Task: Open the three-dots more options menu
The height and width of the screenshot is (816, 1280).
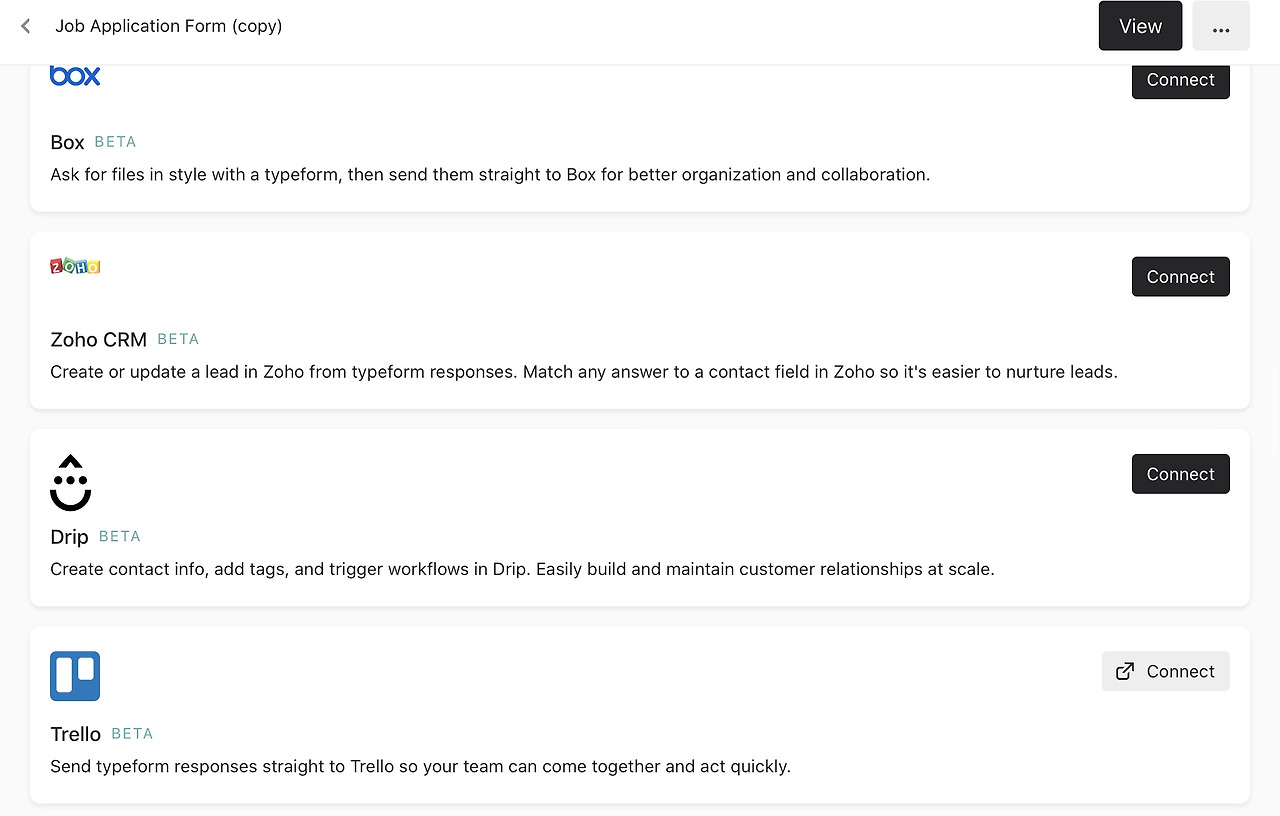Action: tap(1220, 26)
